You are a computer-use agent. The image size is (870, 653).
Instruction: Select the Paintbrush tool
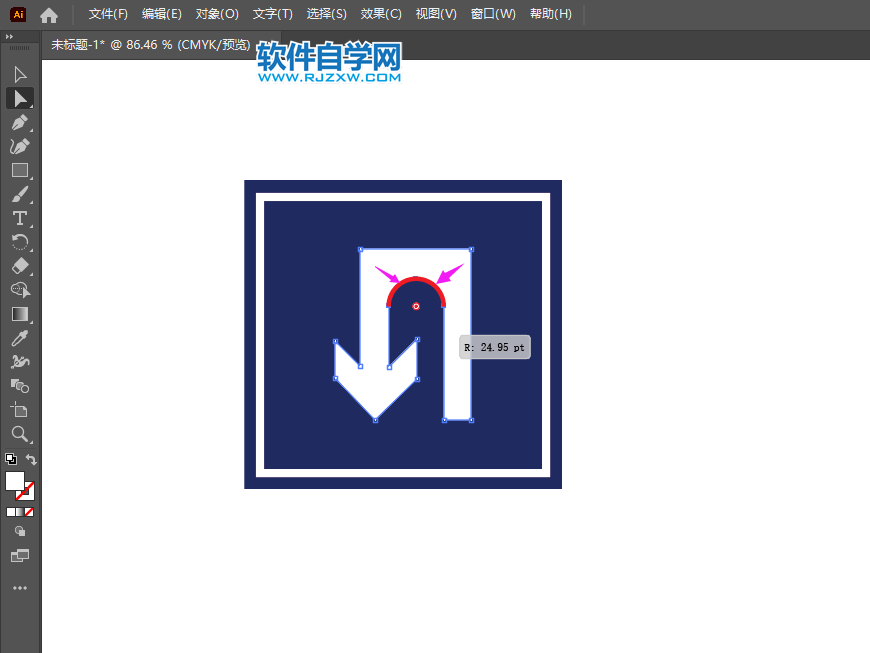tap(20, 195)
